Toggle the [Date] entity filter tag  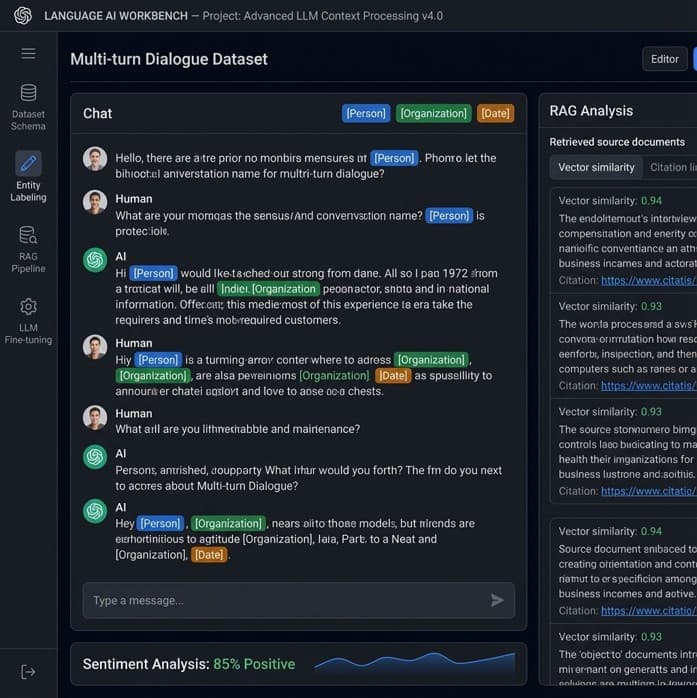[x=495, y=114]
